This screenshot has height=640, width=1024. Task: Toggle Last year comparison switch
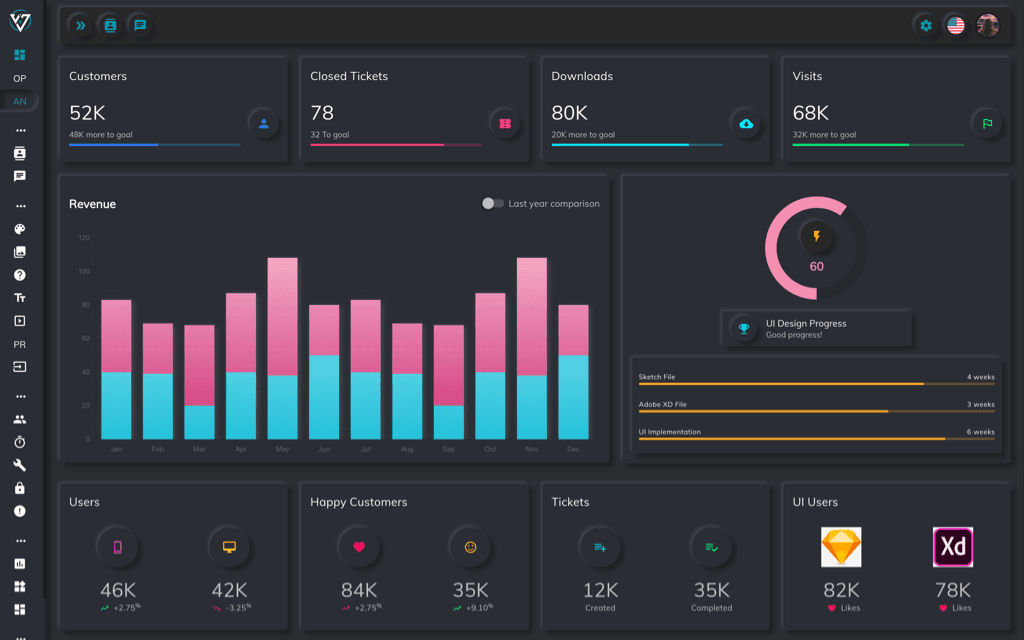coord(492,204)
